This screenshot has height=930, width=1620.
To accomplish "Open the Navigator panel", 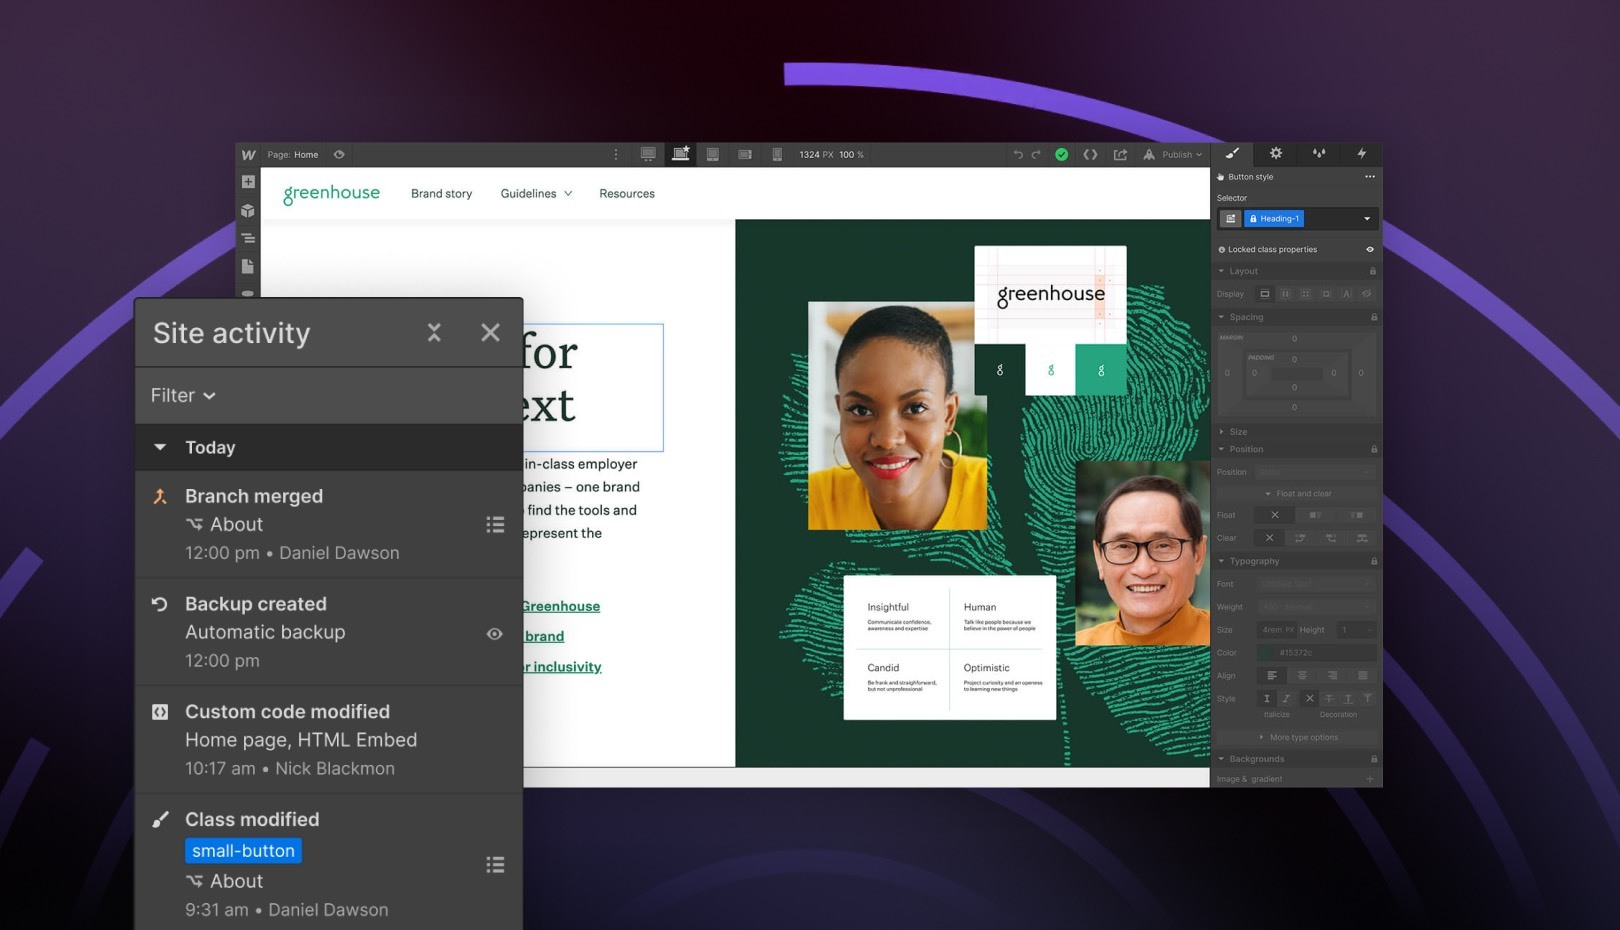I will pos(248,239).
